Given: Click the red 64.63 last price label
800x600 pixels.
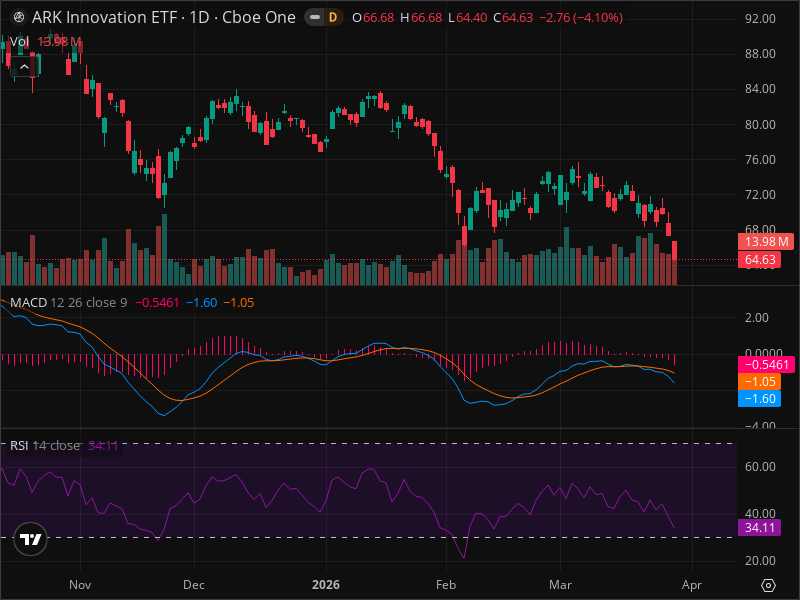Looking at the screenshot, I should click(x=760, y=260).
